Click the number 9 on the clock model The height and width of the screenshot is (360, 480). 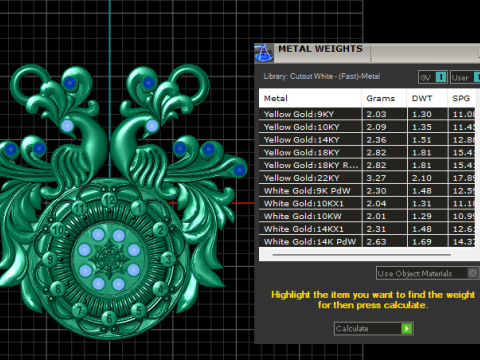pyautogui.click(x=50, y=259)
